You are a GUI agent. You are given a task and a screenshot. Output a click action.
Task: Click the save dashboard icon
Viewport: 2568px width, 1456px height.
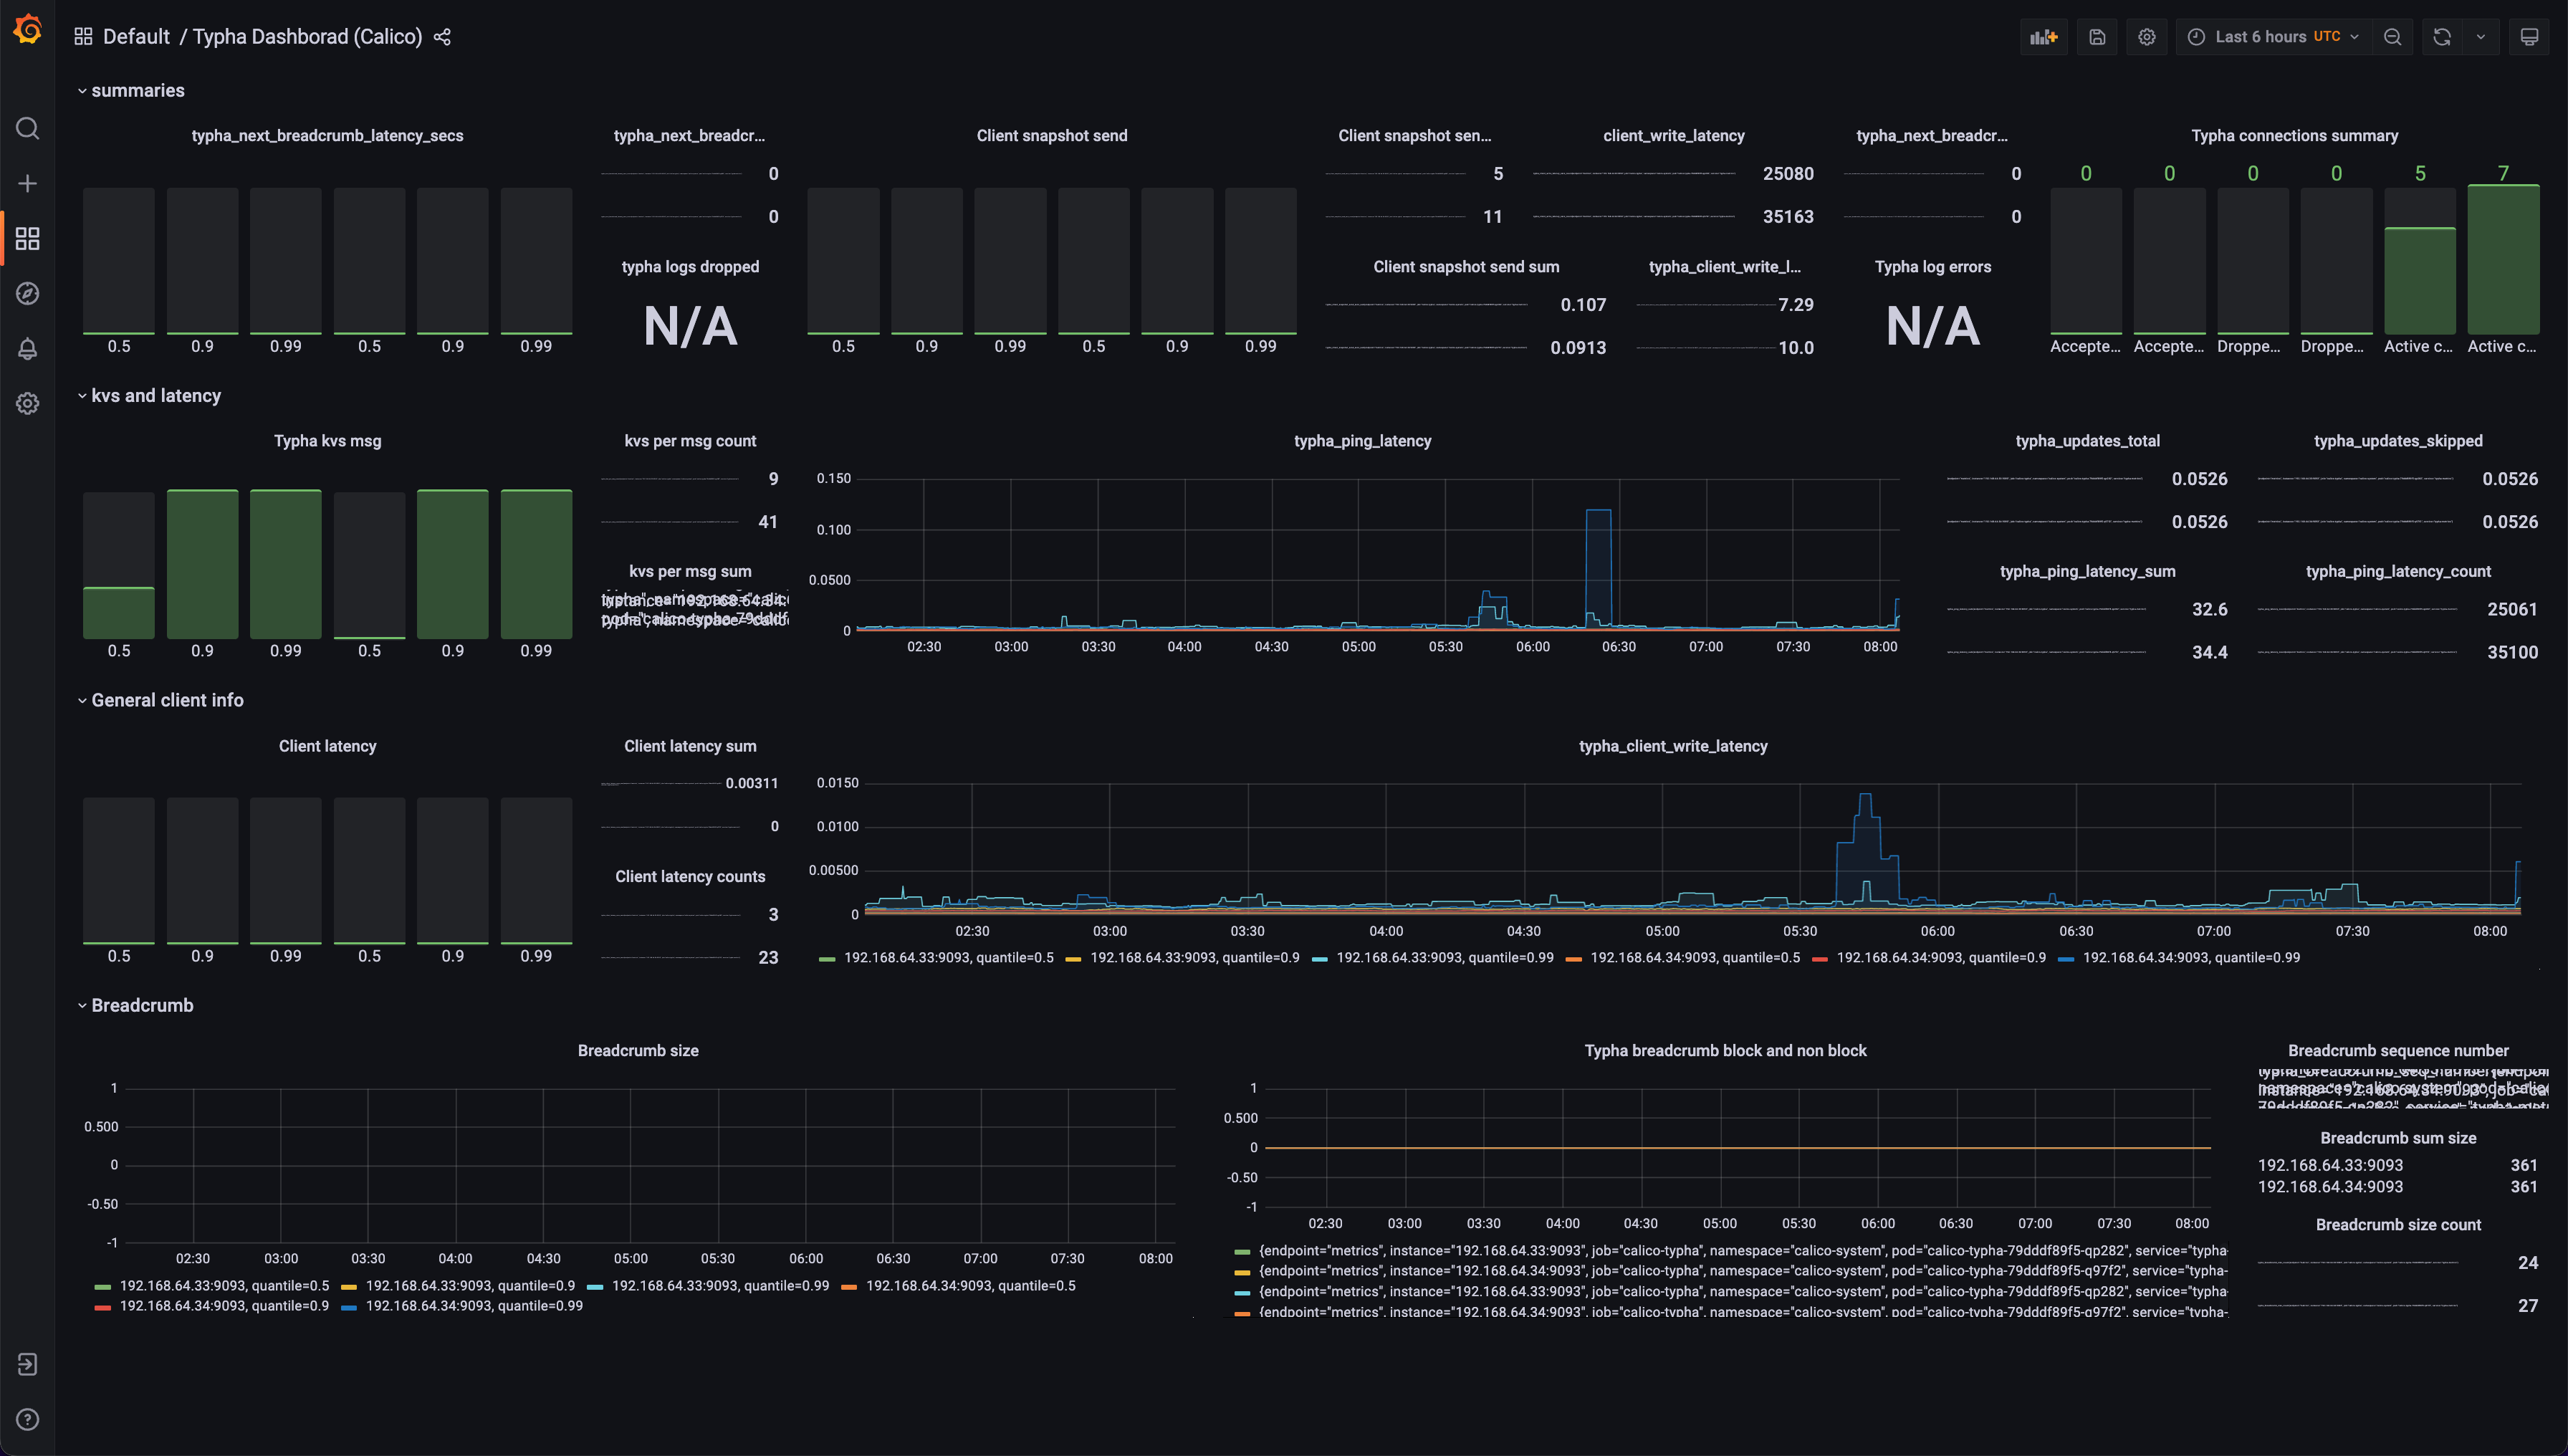(x=2097, y=37)
